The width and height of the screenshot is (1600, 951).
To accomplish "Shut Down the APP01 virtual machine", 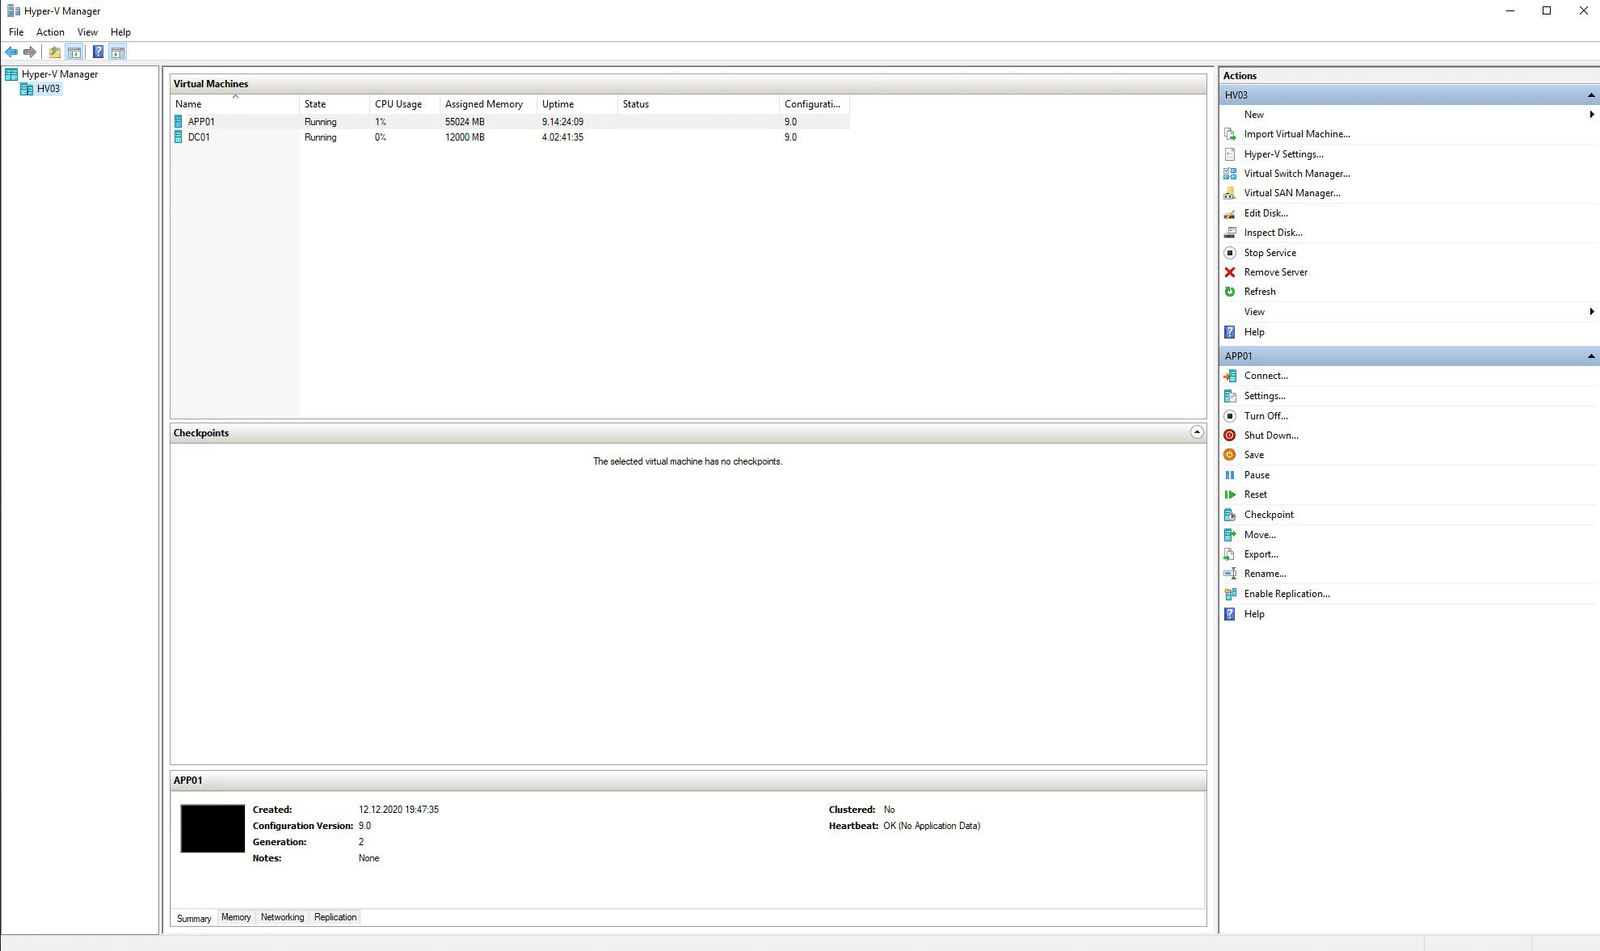I will point(1271,435).
